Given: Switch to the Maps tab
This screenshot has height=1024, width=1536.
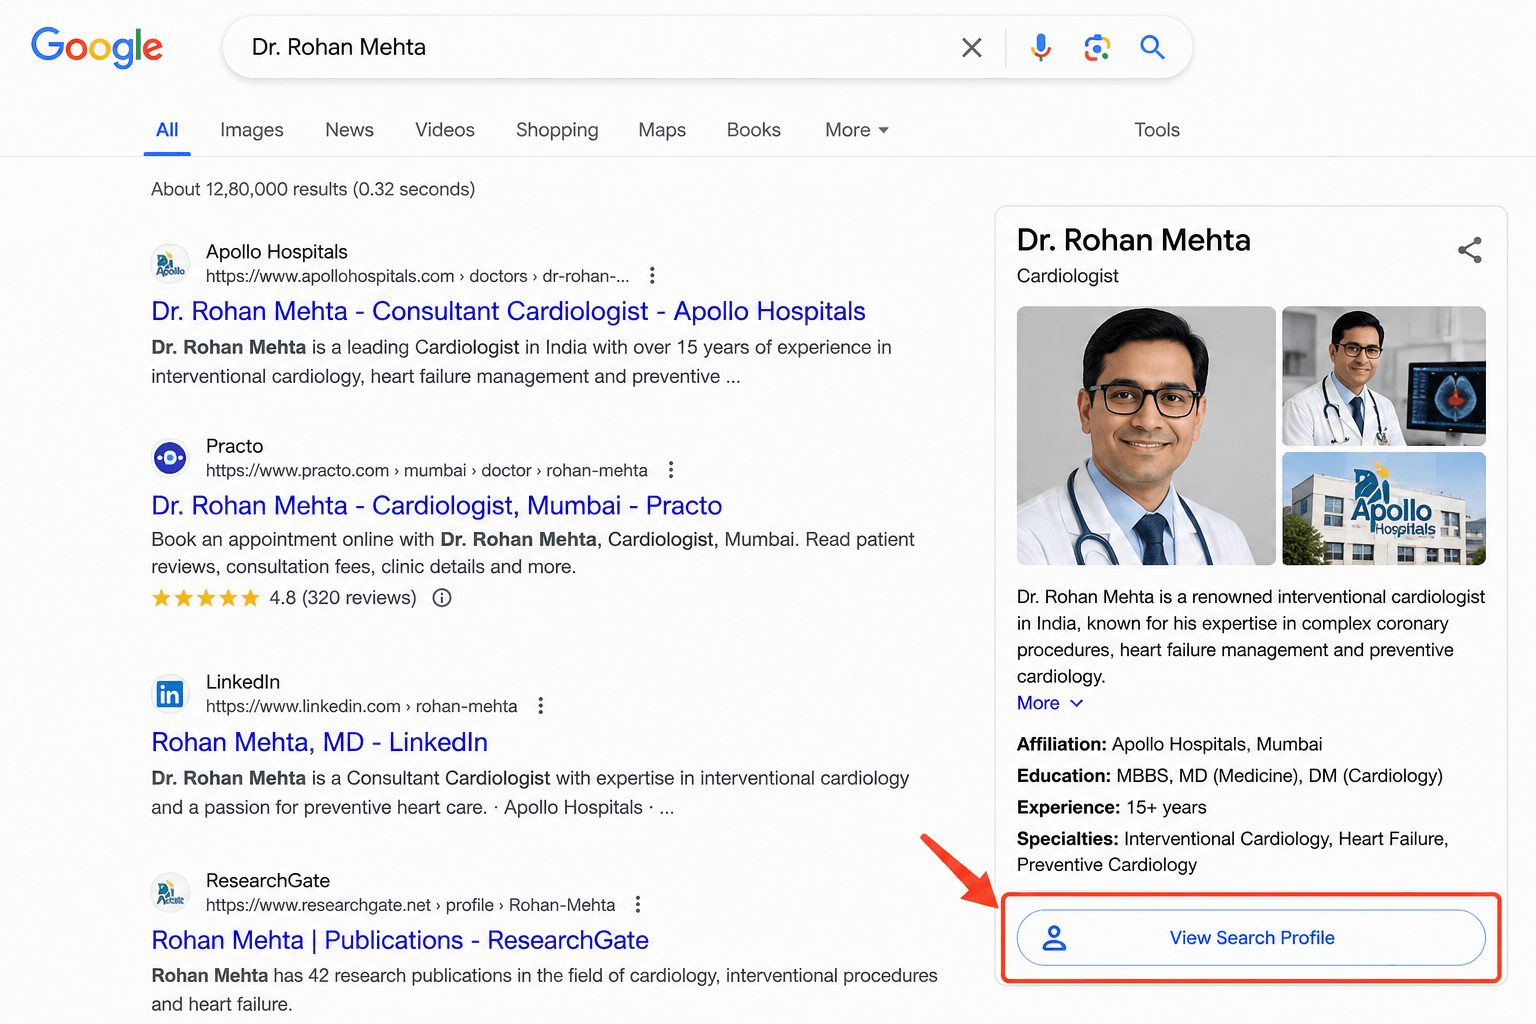Looking at the screenshot, I should click(x=662, y=130).
